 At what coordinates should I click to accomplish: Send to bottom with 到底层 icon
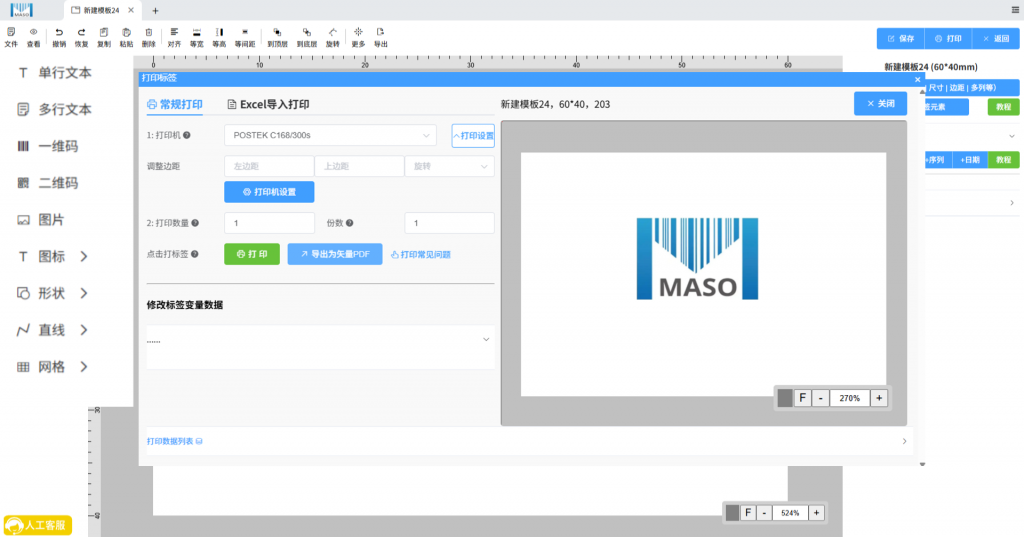coord(307,37)
